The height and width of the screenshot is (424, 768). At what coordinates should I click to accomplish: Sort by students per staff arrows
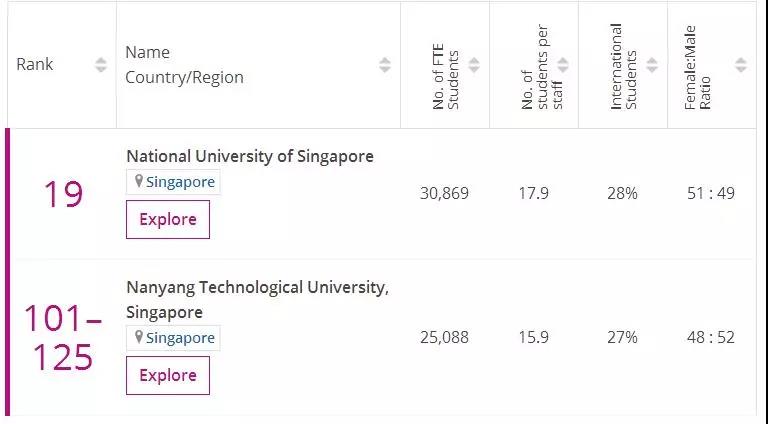pos(563,65)
